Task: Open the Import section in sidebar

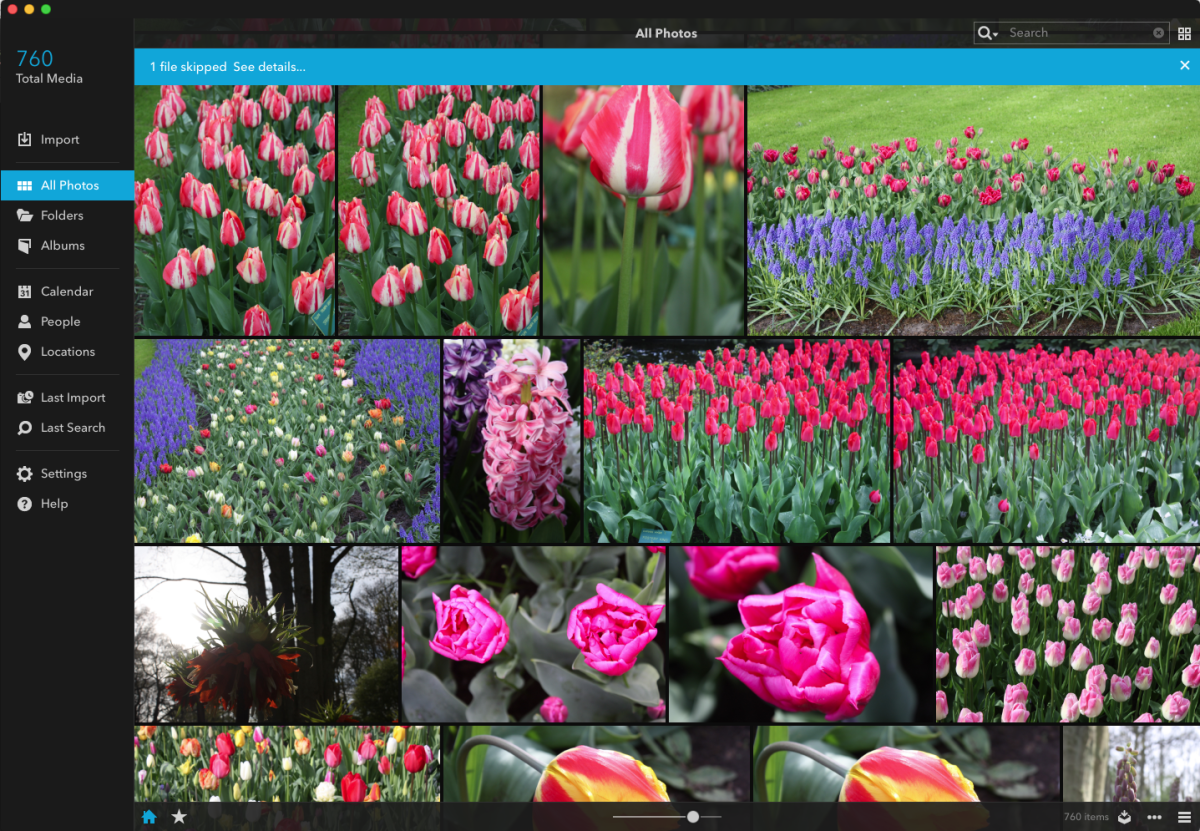Action: [x=59, y=140]
